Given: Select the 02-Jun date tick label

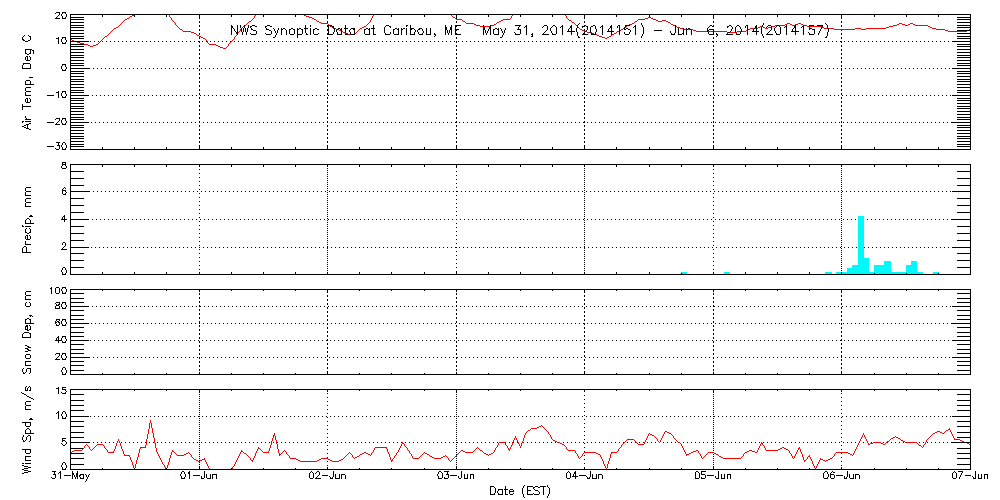Looking at the screenshot, I should point(327,477).
